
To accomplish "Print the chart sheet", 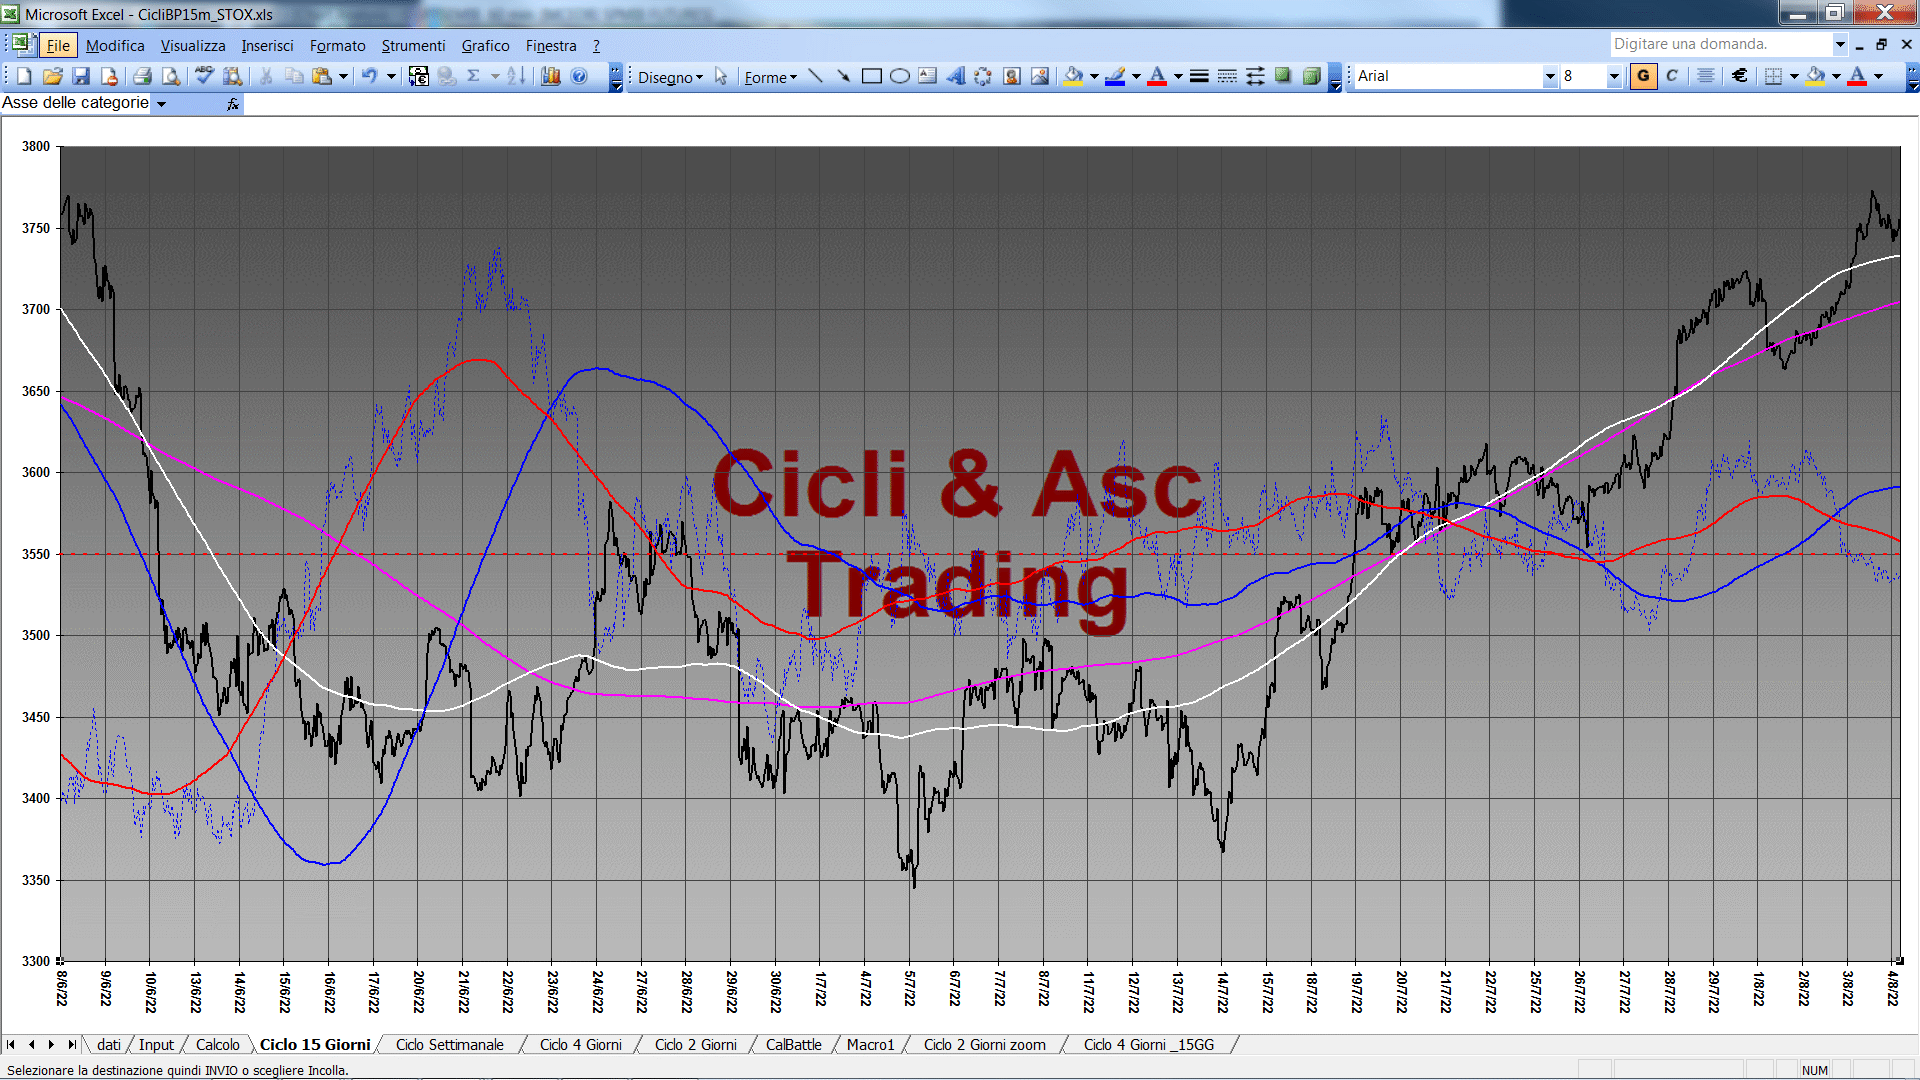I will [x=142, y=76].
